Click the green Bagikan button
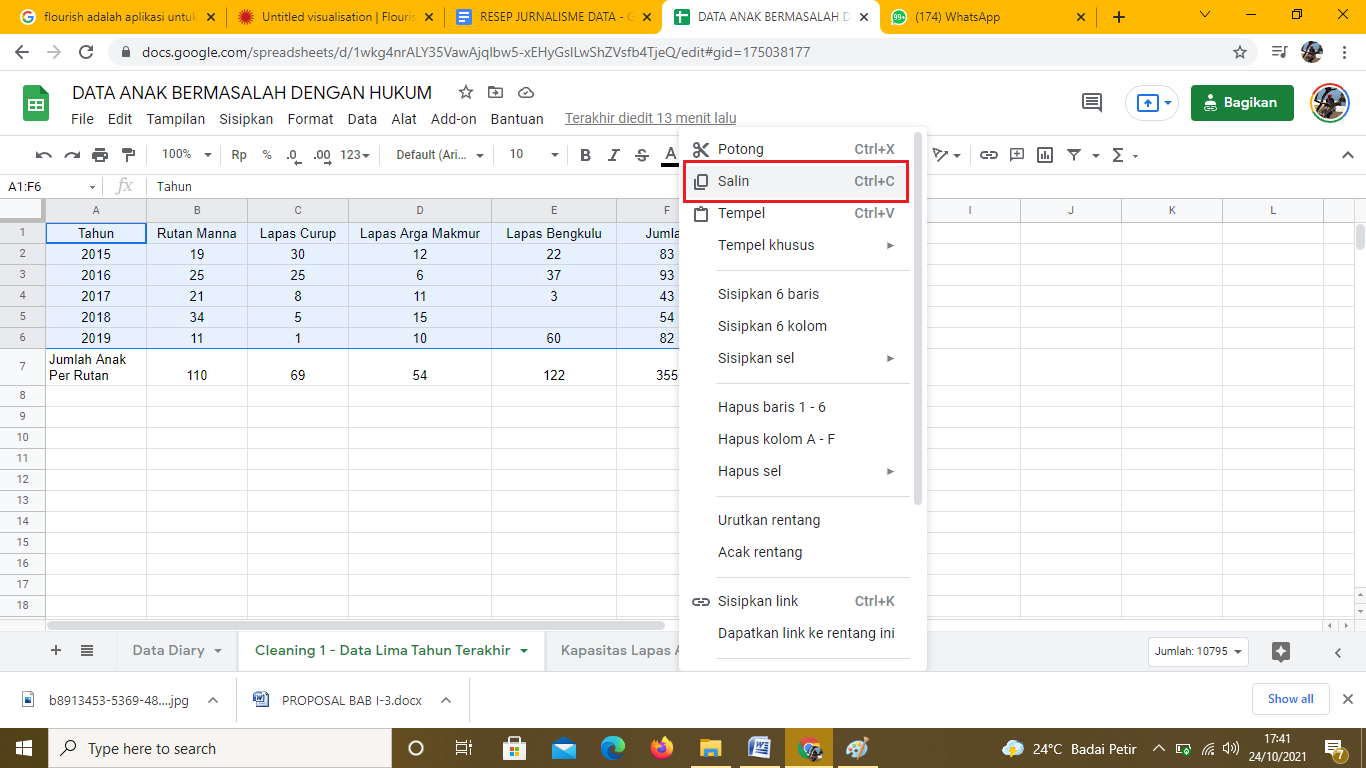Image resolution: width=1366 pixels, height=768 pixels. 1241,103
